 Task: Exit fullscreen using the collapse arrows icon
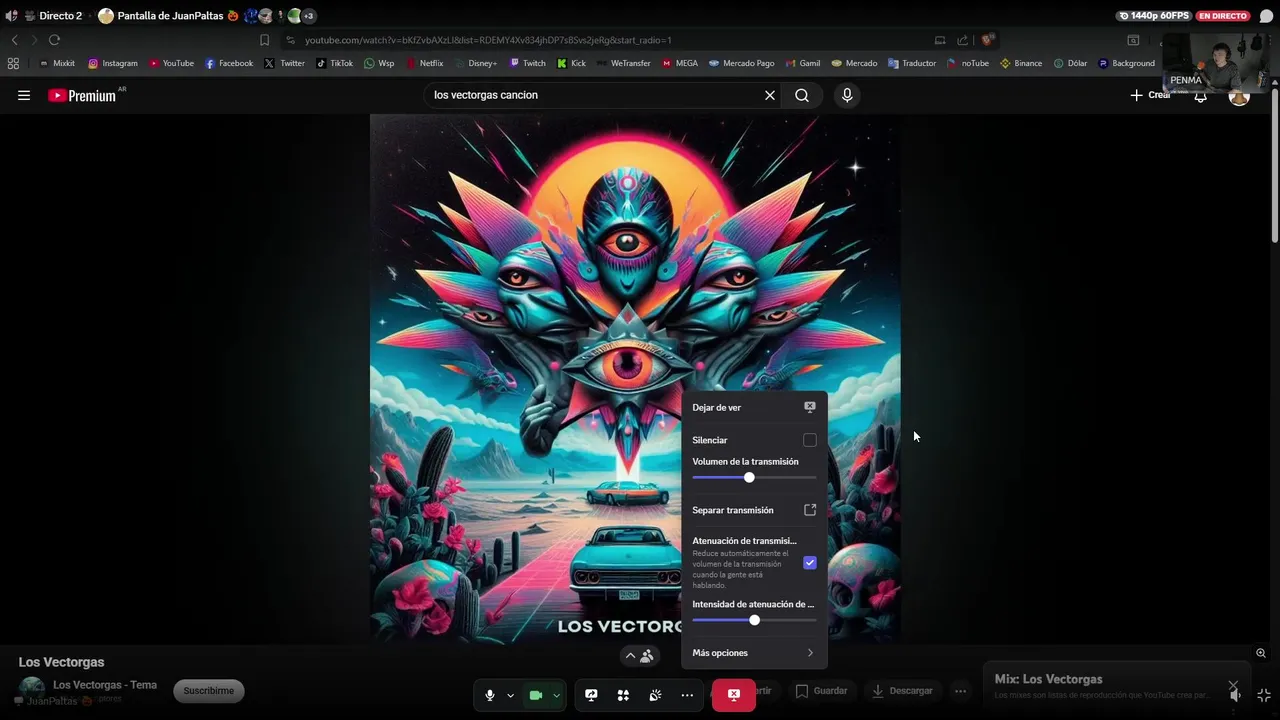[1264, 695]
